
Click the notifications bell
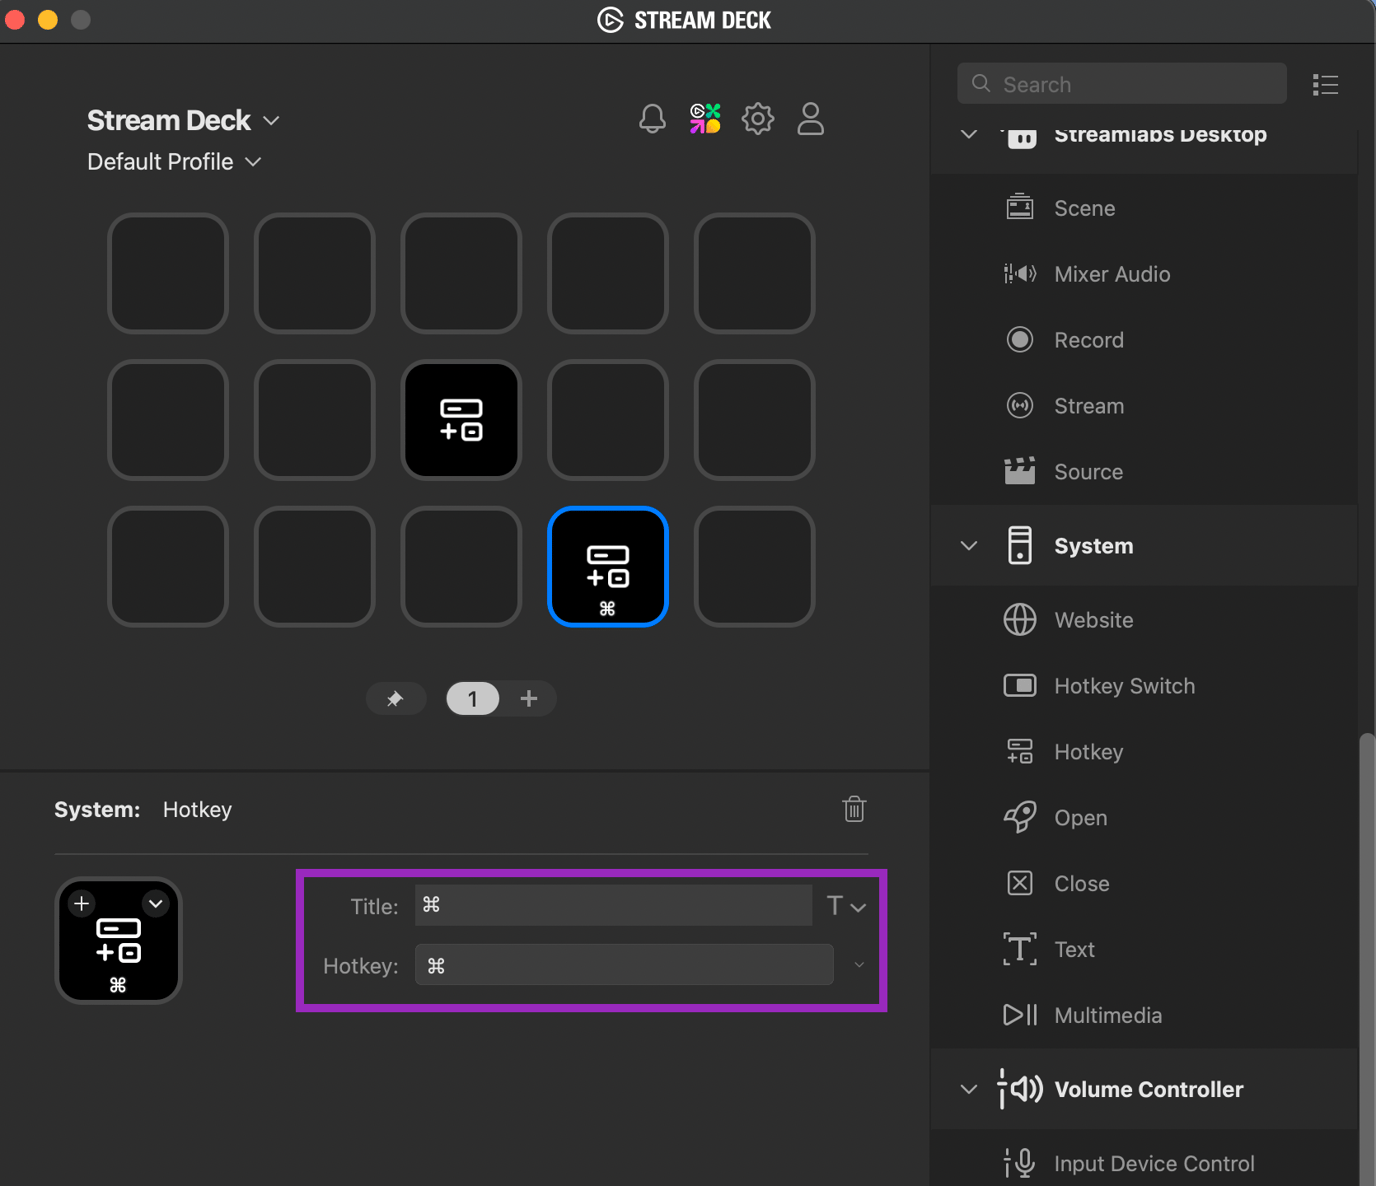point(651,118)
